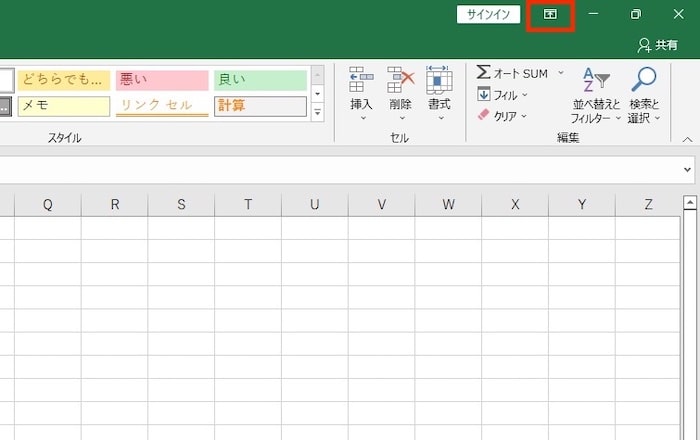This screenshot has width=700, height=440.
Task: Select column S header
Action: [181, 205]
